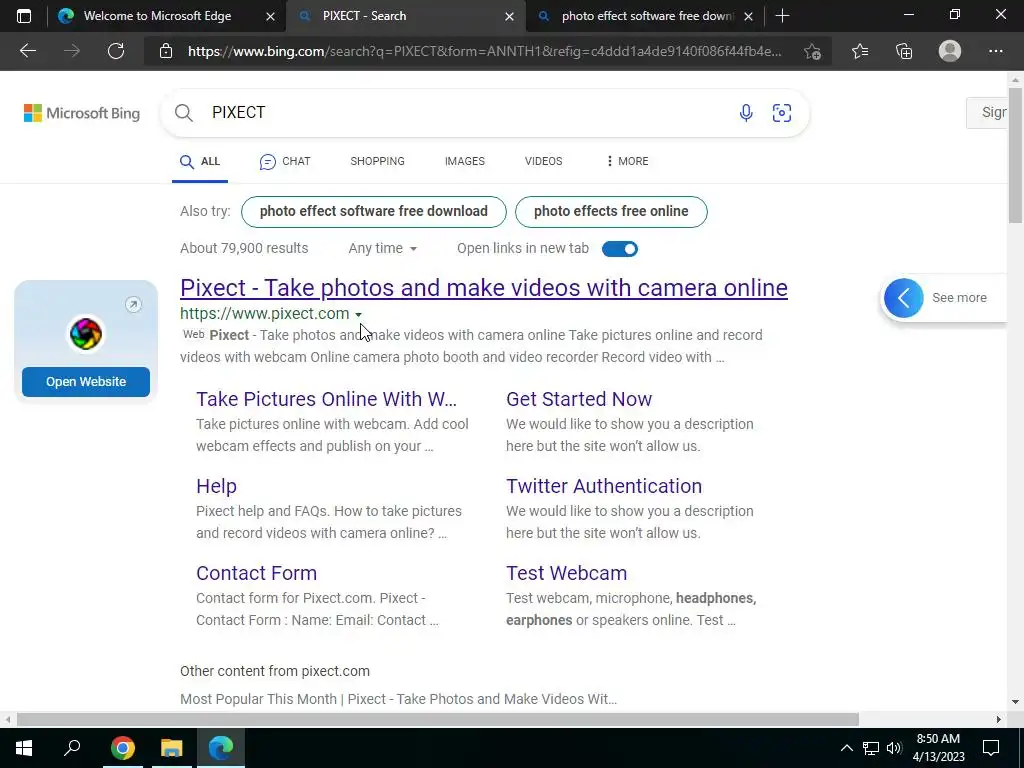Switch to photo effect software tab
This screenshot has height=768, width=1024.
tap(647, 16)
